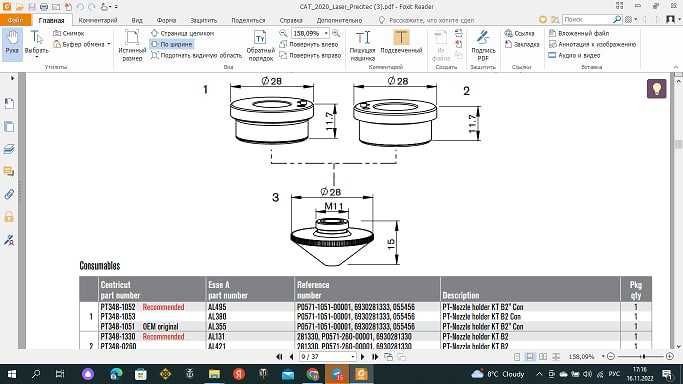Open Подпись PDF signing tool

(x=483, y=45)
